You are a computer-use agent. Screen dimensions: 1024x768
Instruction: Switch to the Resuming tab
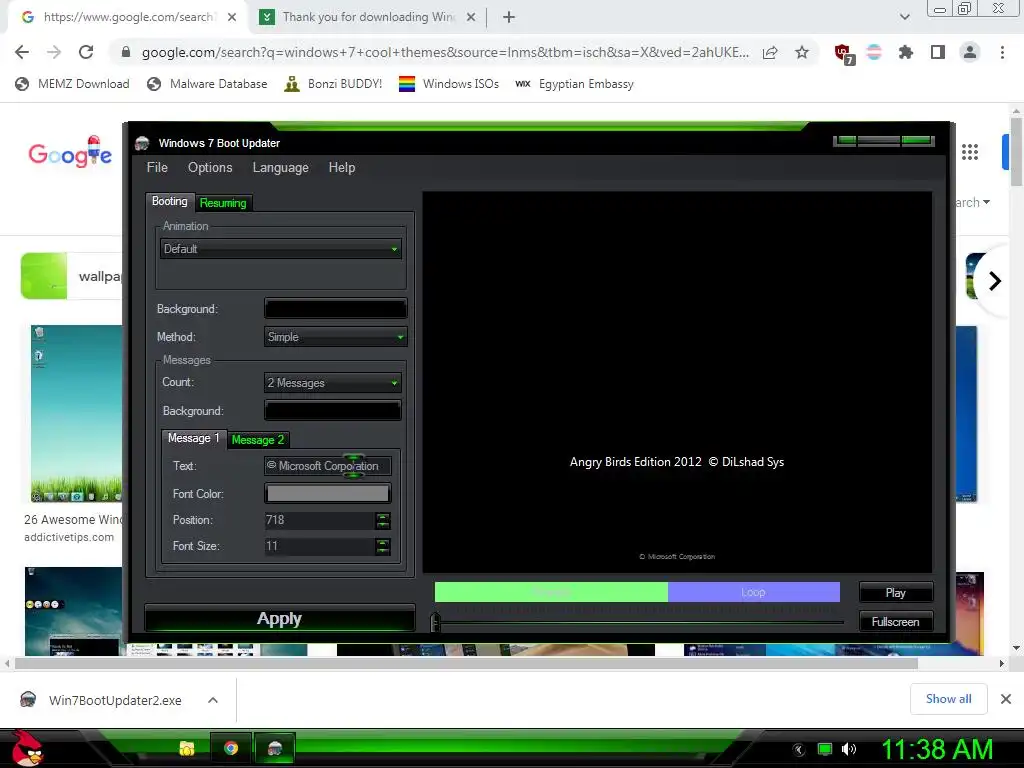(223, 203)
